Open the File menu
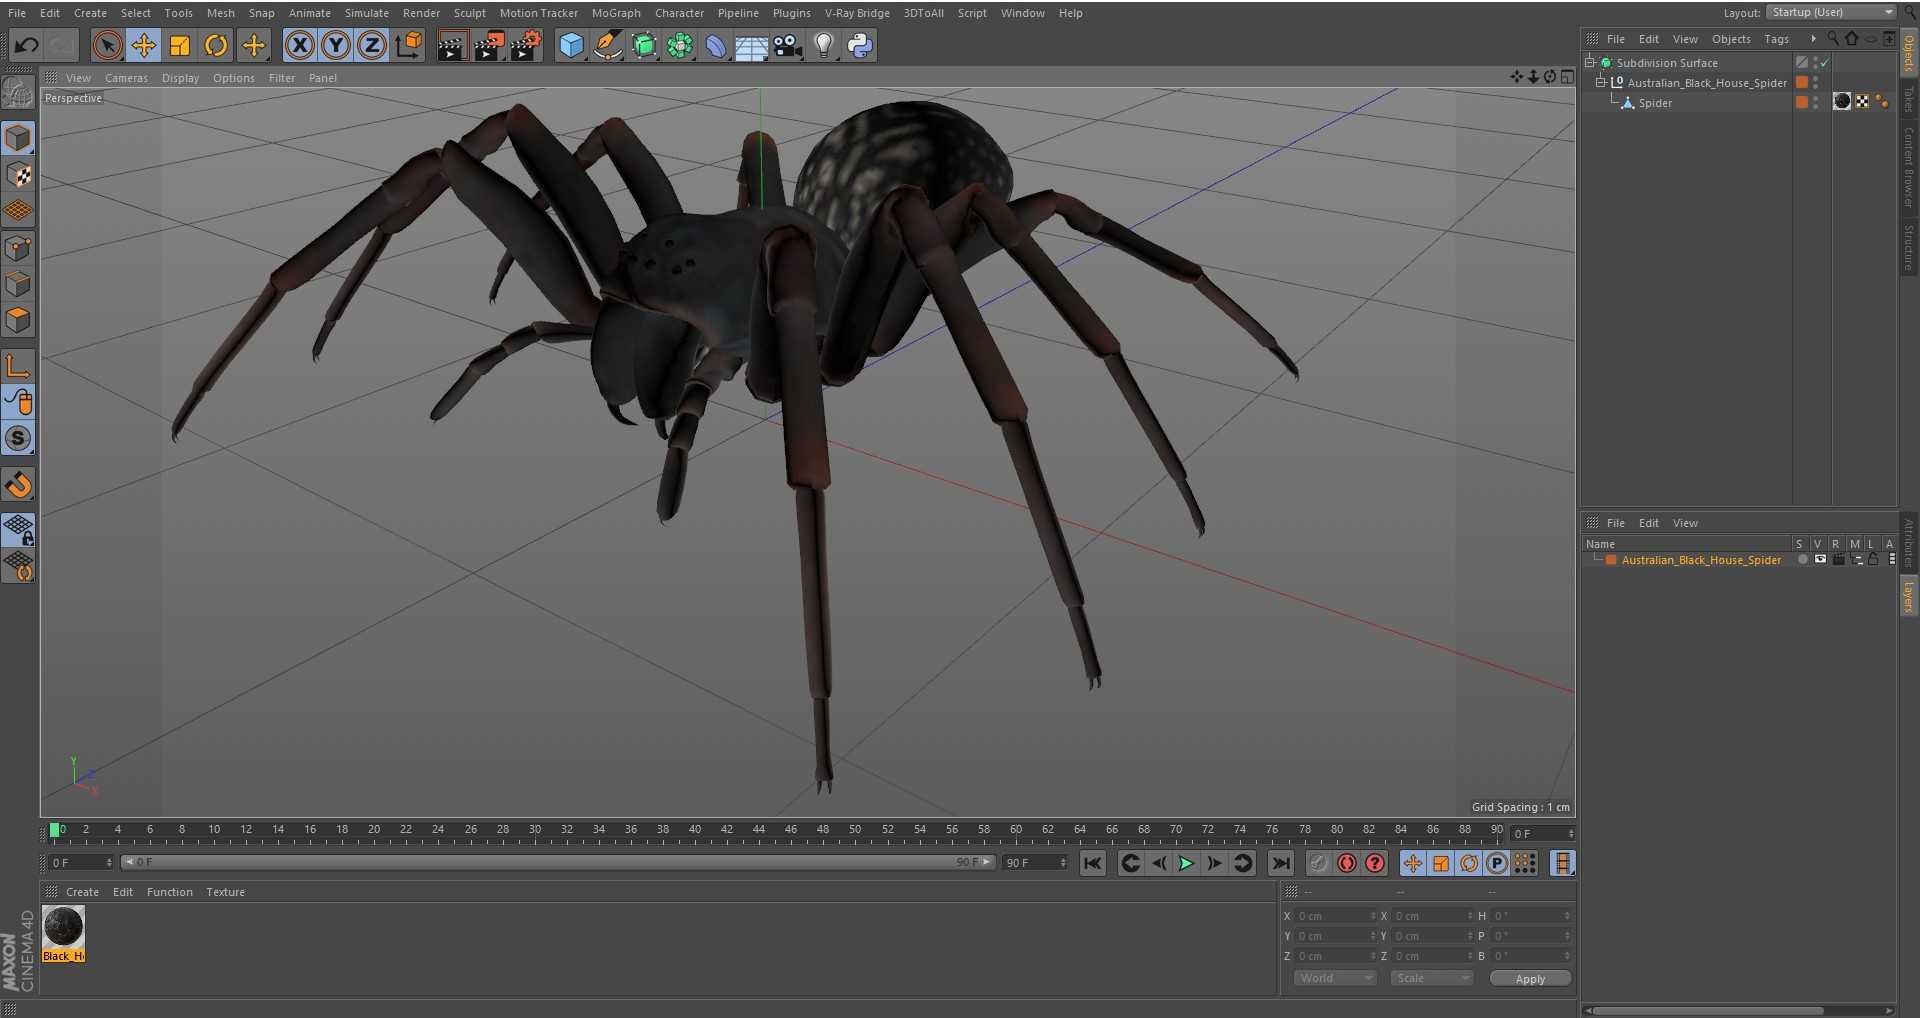Image resolution: width=1920 pixels, height=1018 pixels. click(x=17, y=13)
